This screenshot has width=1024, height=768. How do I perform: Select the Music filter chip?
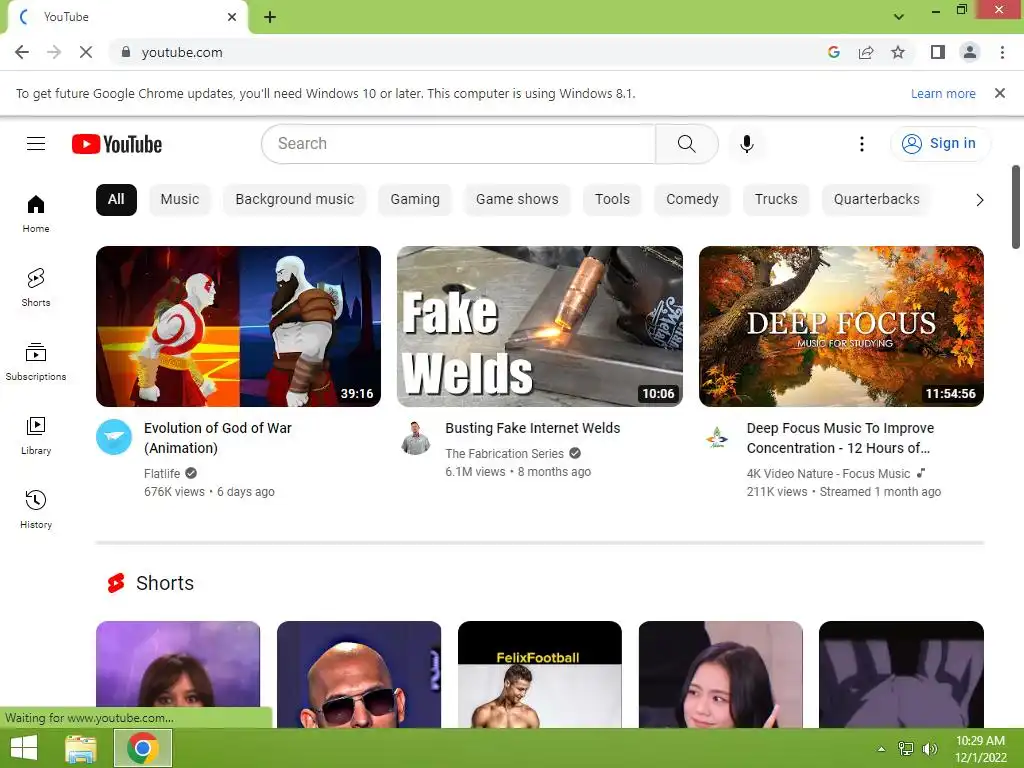(180, 199)
